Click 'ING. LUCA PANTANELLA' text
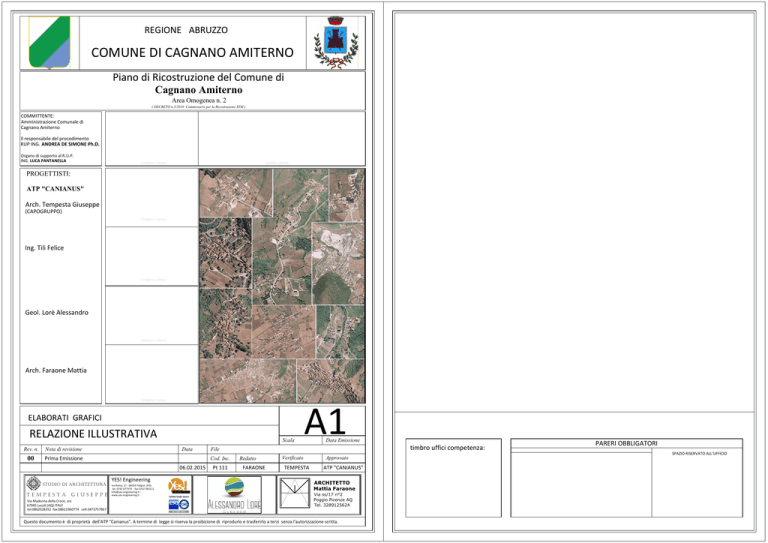This screenshot has height=543, width=768. 43,161
